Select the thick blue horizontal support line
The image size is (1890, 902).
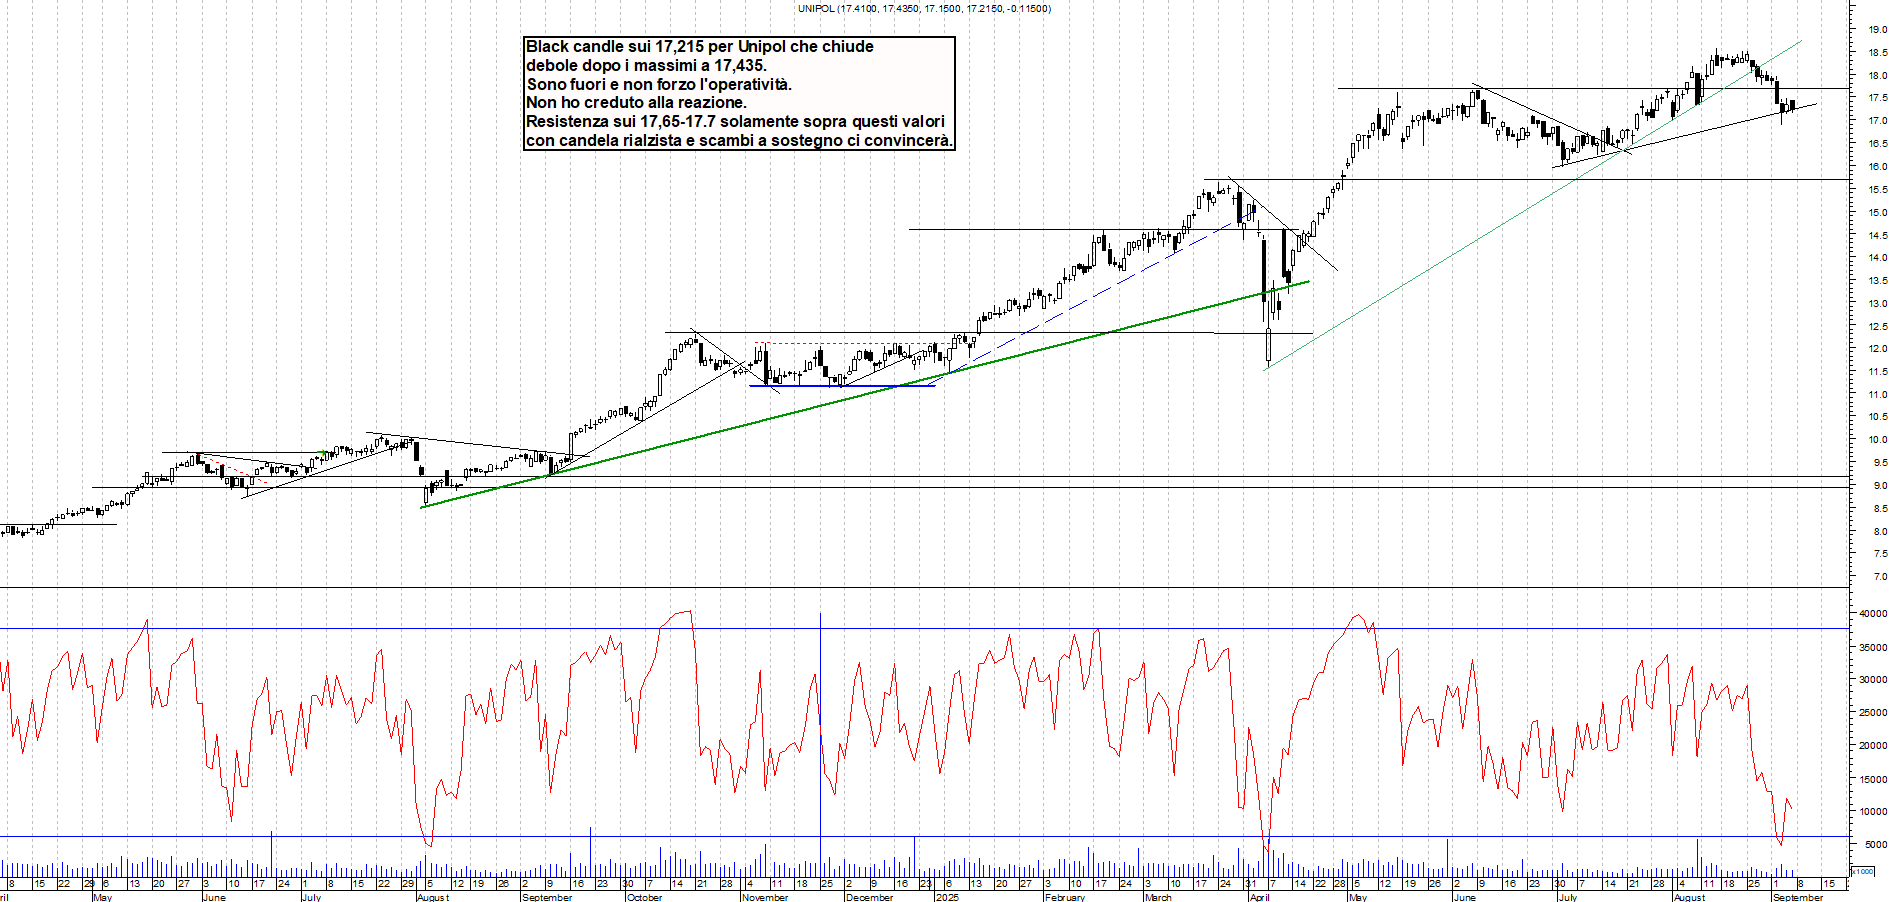click(842, 386)
